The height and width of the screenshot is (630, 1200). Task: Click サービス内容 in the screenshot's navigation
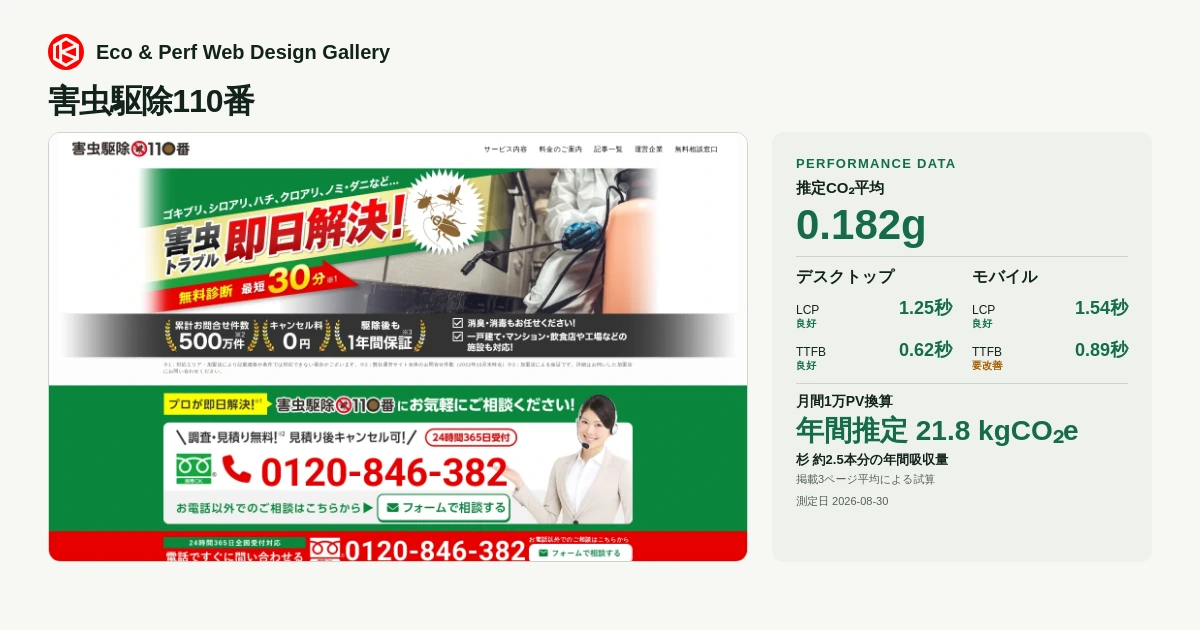(x=505, y=149)
